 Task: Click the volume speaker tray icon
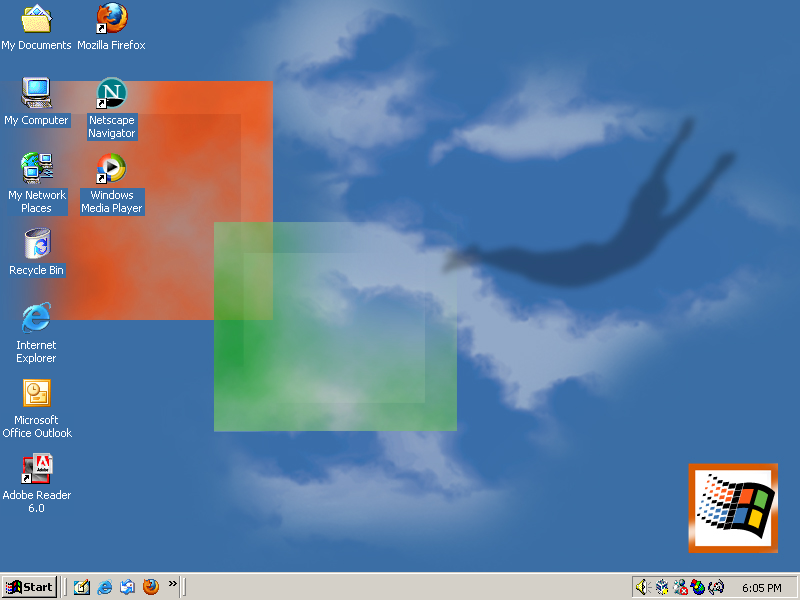642,587
